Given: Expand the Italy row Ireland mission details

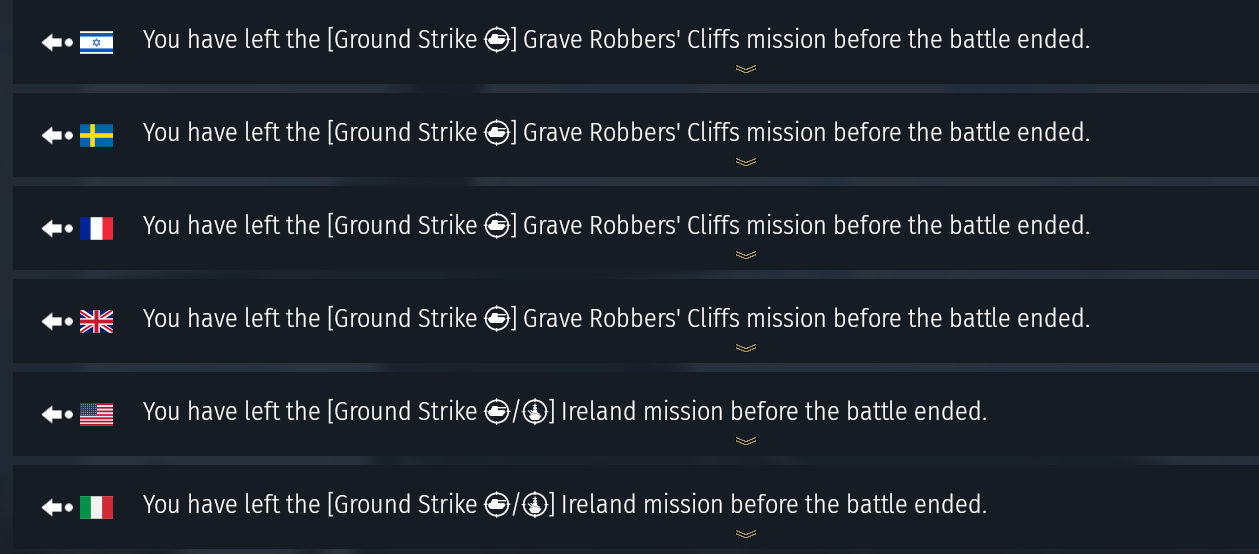Looking at the screenshot, I should click(745, 534).
